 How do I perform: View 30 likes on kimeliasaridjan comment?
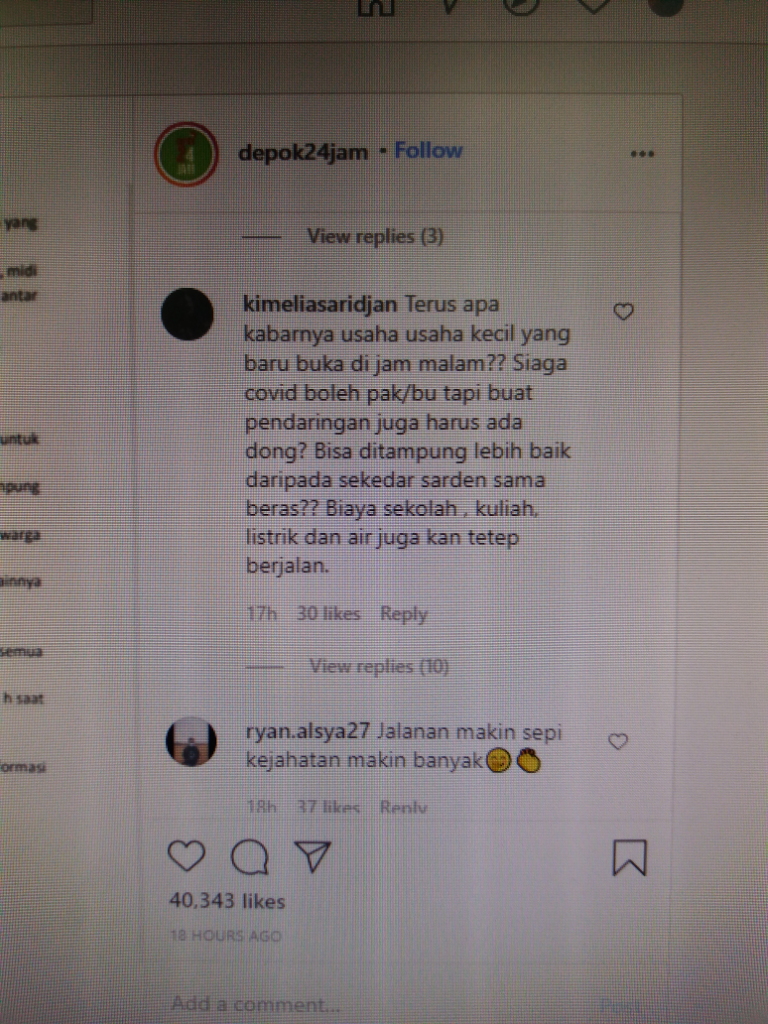point(328,613)
